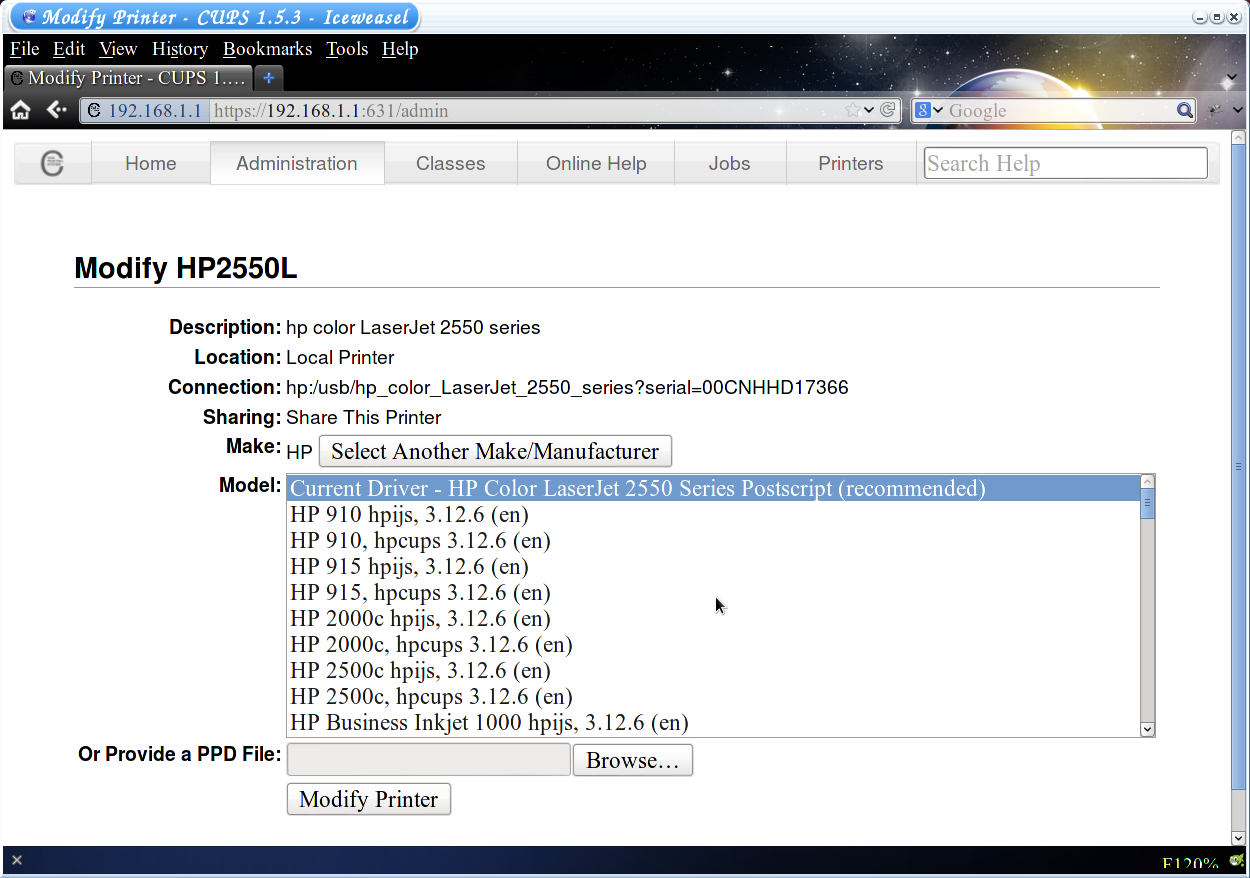Click page scrollbar down arrow
This screenshot has width=1250, height=878.
(1239, 838)
